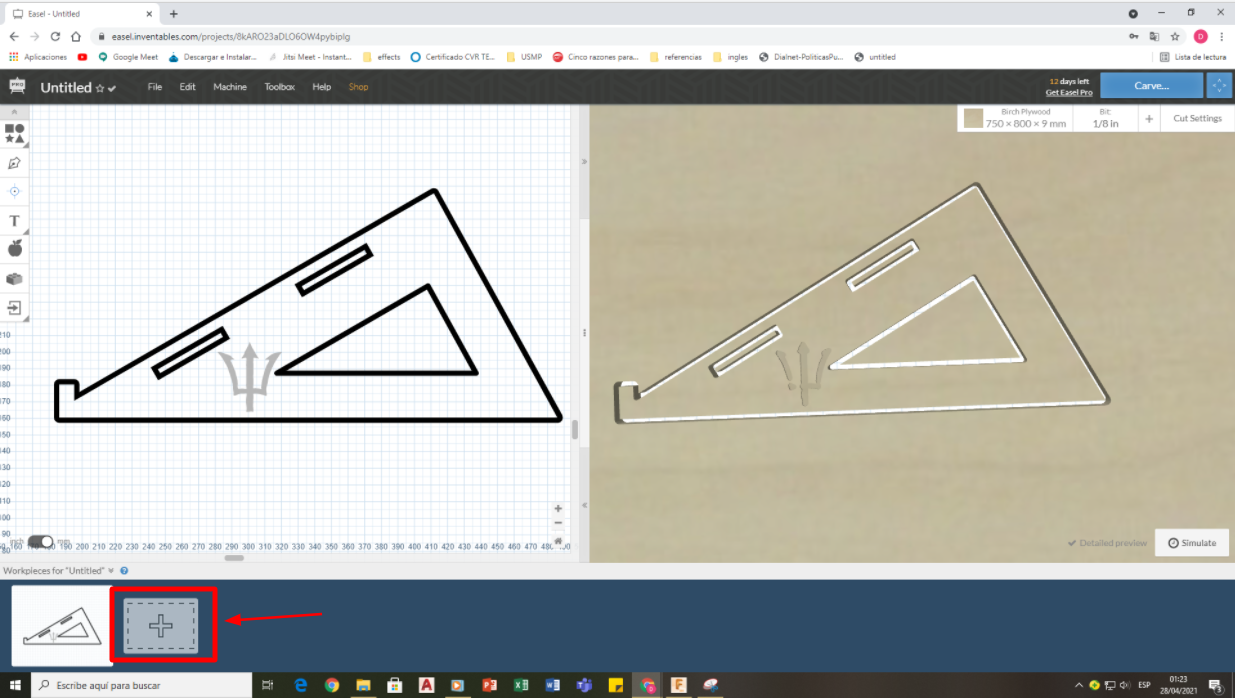Click the Import arrow icon
Screen dimensions: 1235x698
click(x=14, y=308)
